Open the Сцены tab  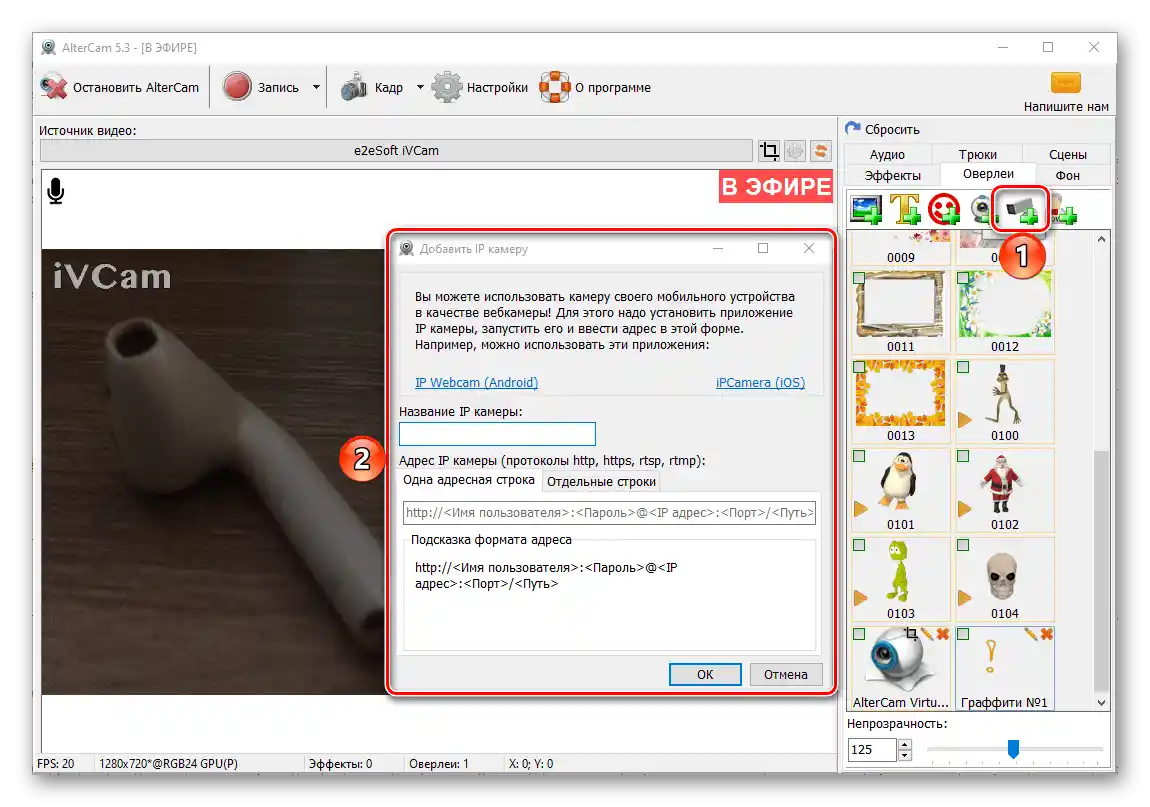click(x=1067, y=155)
